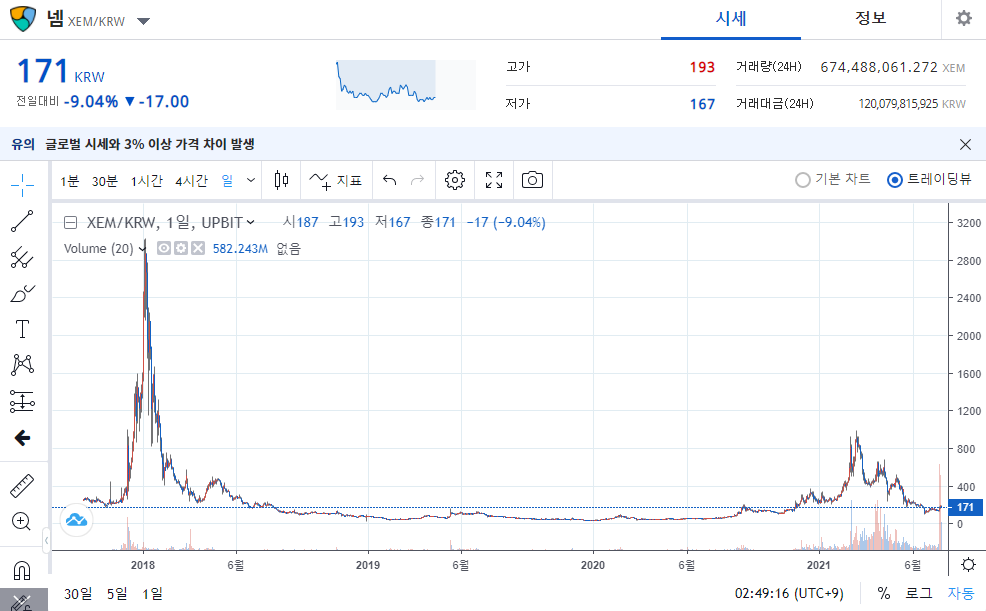Screen dimensions: 986x611
Task: Set date range to 30일
Action: (78, 593)
